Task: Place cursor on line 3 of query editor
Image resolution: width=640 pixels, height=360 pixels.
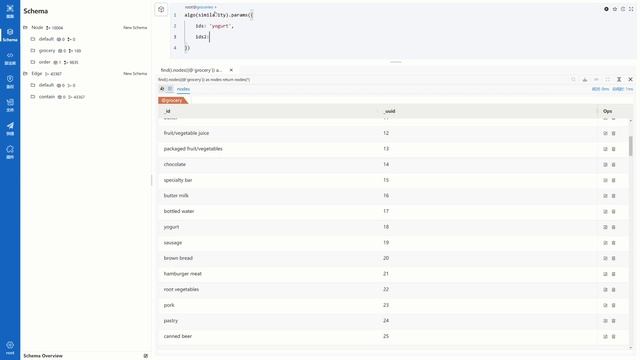Action: pos(402,37)
